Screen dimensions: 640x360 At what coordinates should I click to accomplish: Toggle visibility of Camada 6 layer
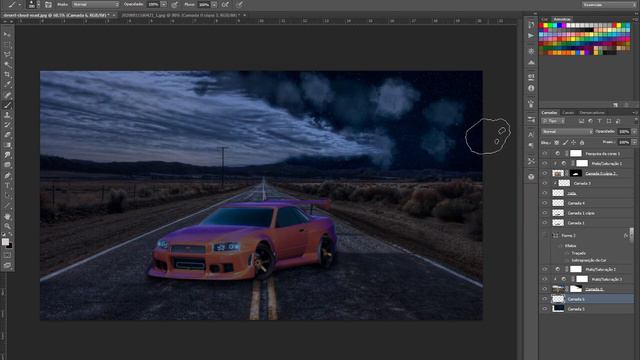[x=545, y=299]
